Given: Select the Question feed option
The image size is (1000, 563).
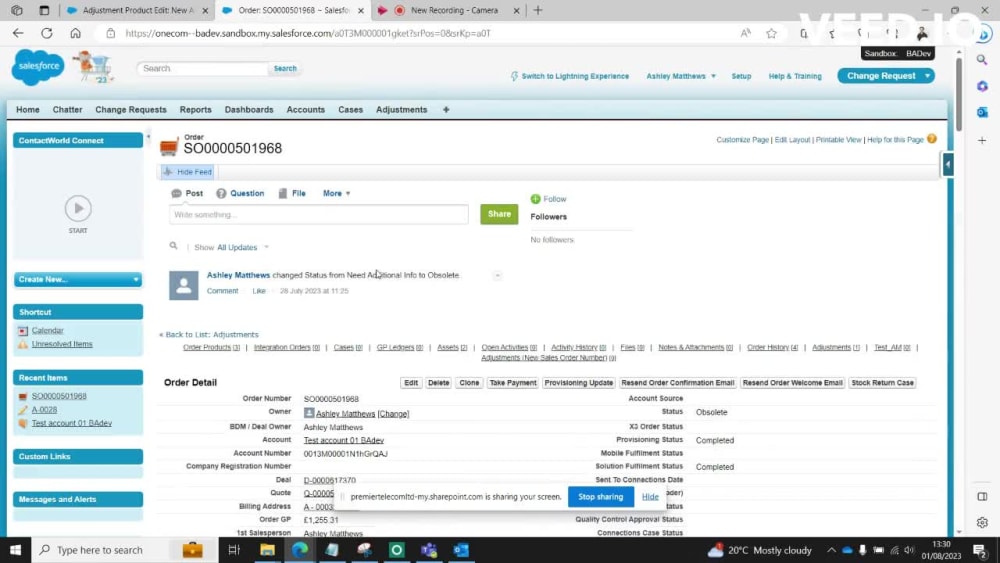Looking at the screenshot, I should 240,193.
